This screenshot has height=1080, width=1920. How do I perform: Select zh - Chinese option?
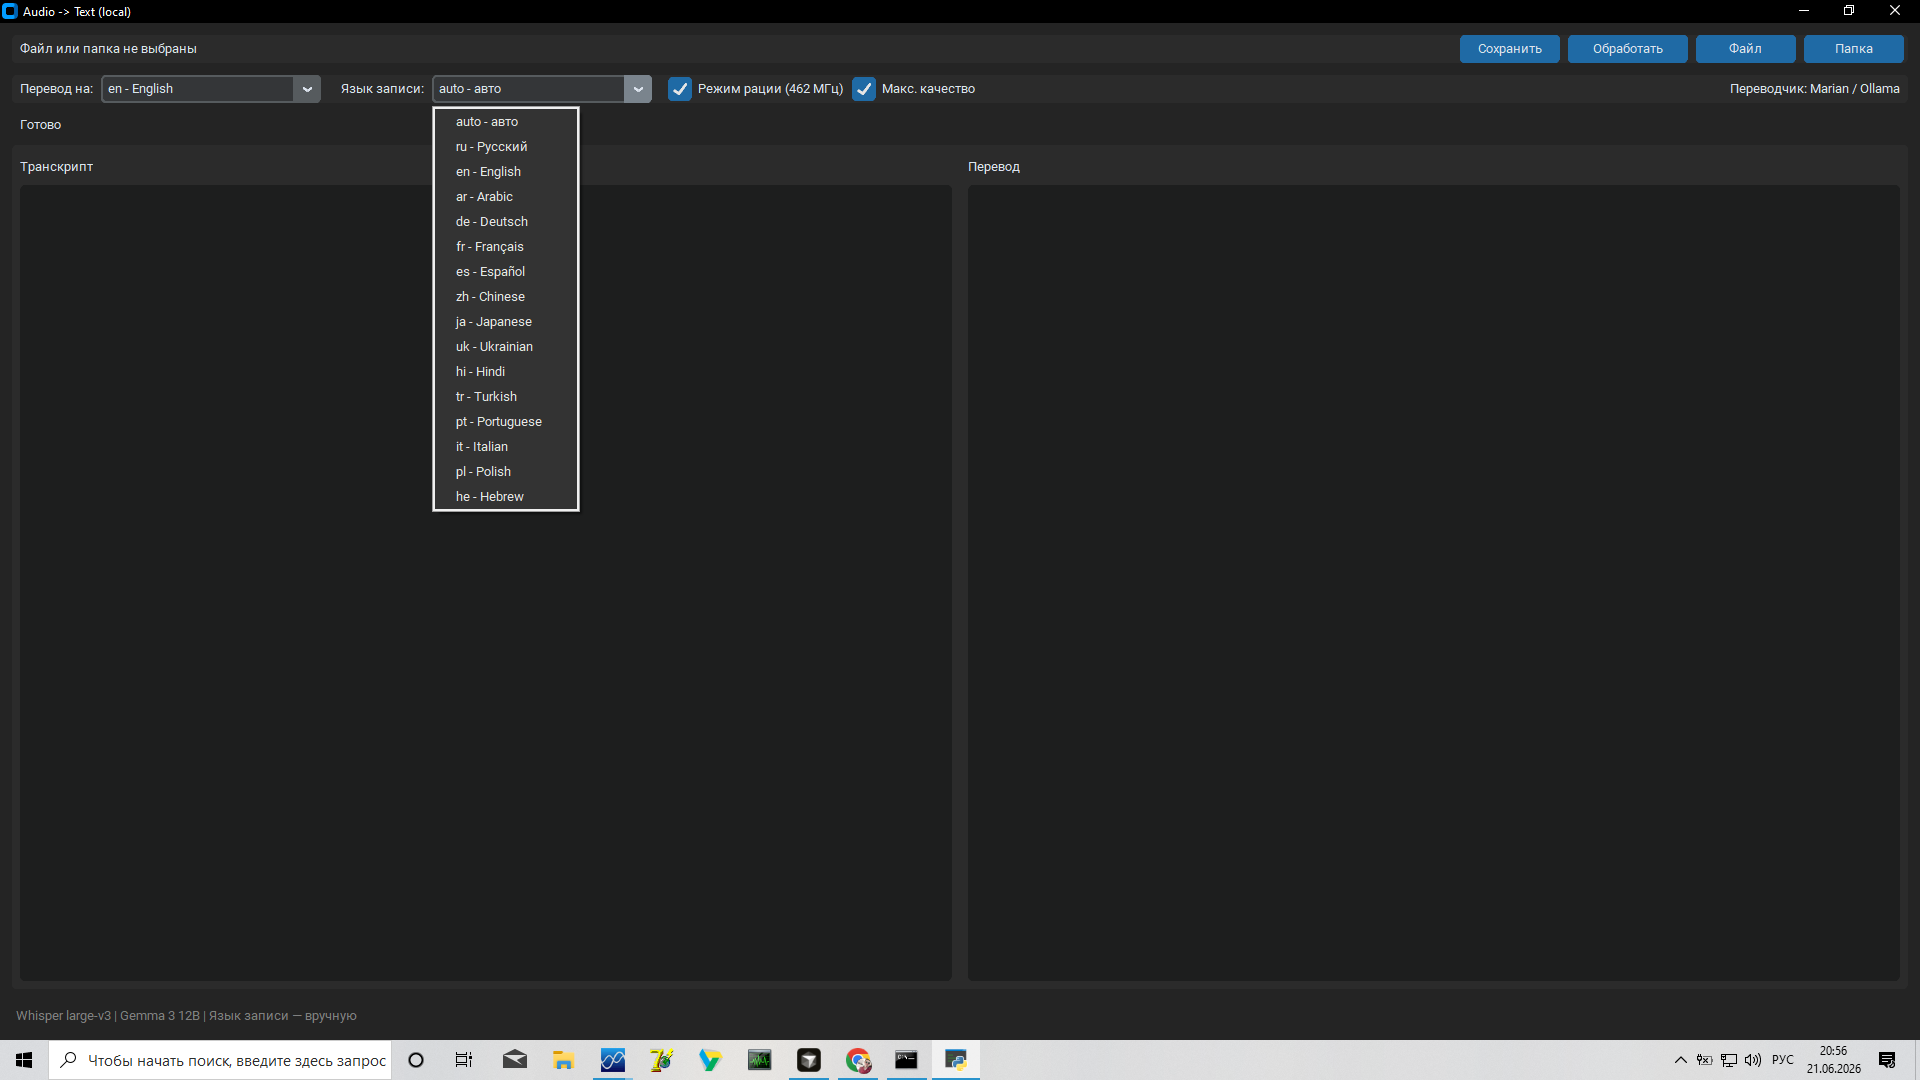coord(506,297)
